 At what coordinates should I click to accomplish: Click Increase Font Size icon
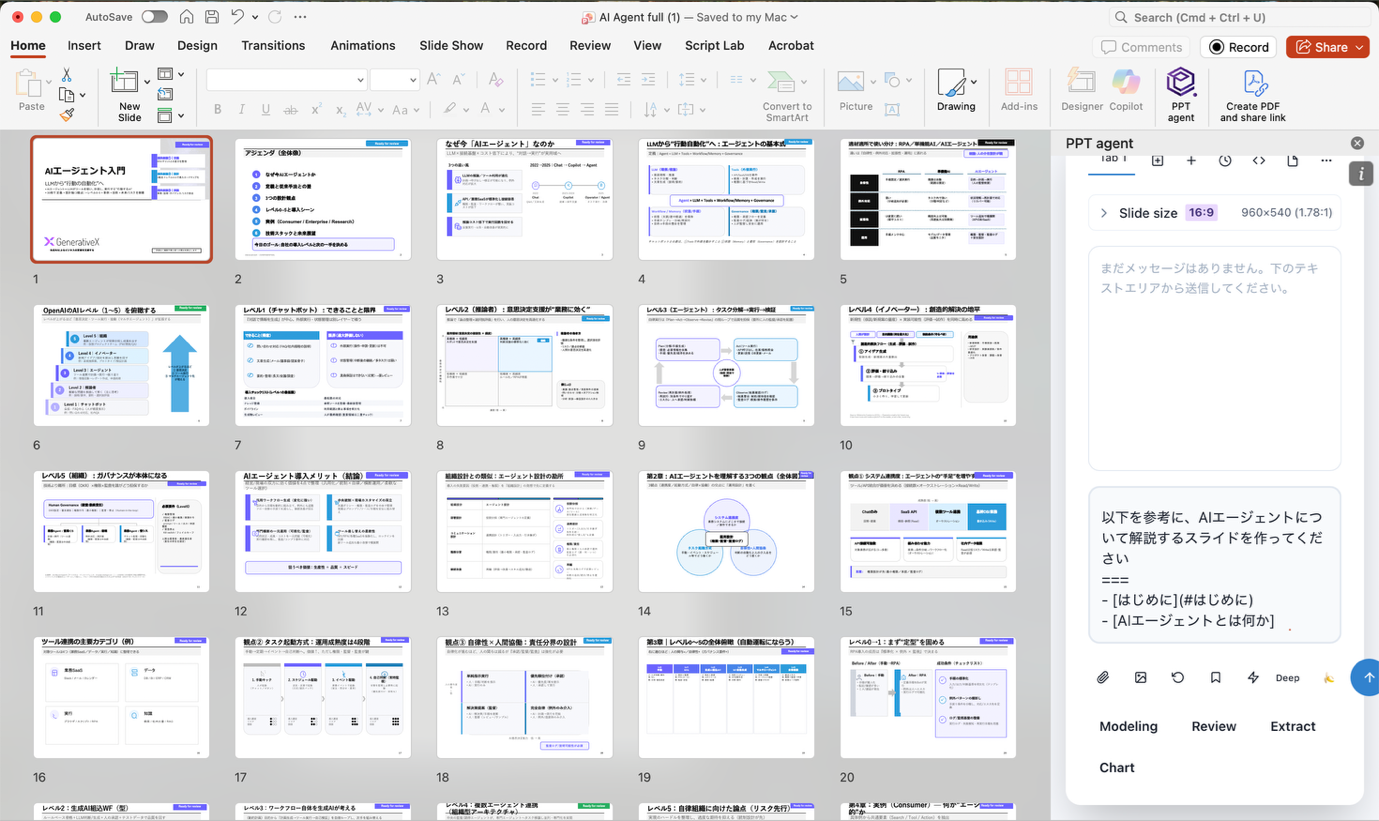click(433, 79)
